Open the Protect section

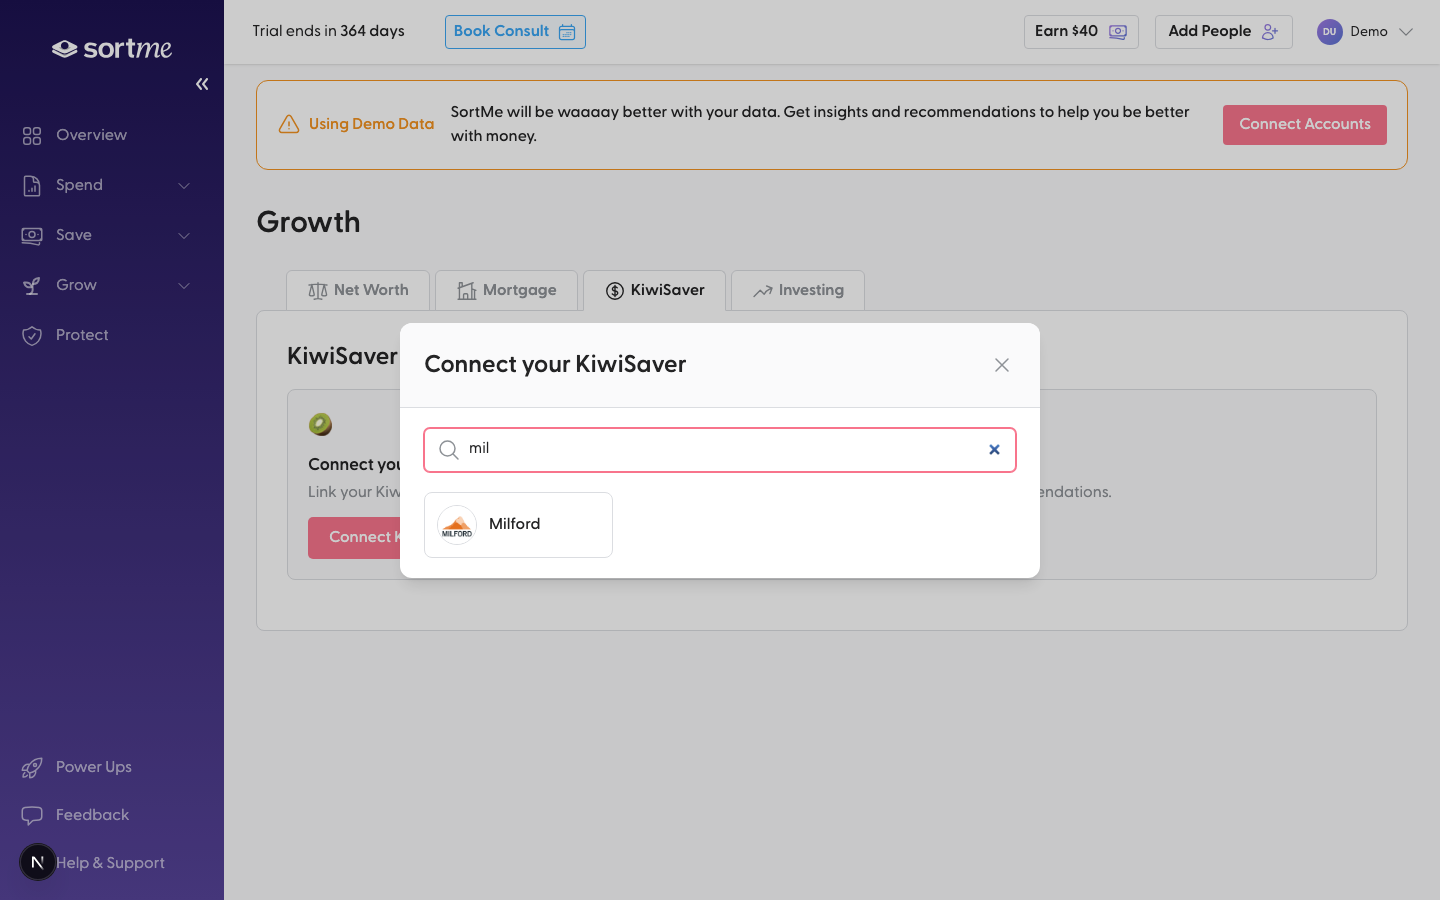pos(82,335)
